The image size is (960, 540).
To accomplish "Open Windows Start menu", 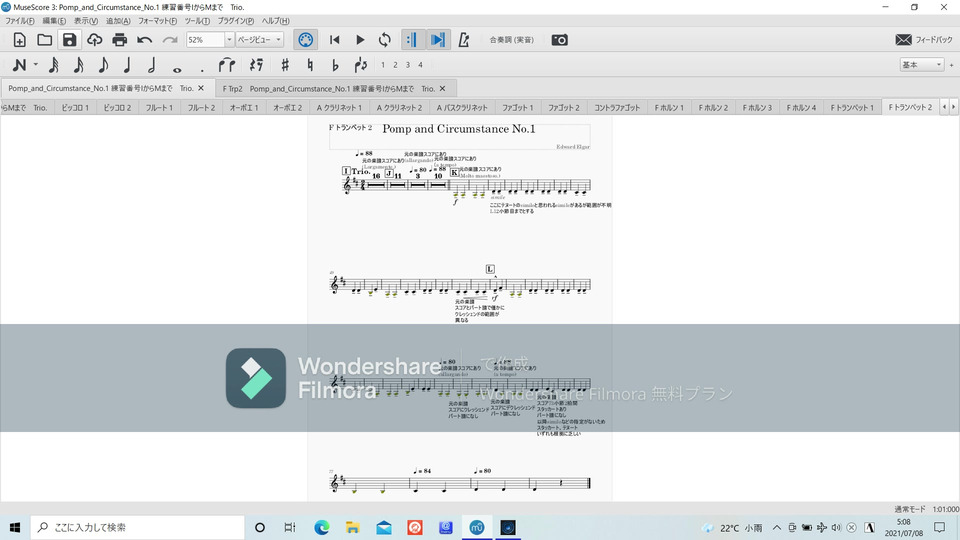I will (15, 527).
